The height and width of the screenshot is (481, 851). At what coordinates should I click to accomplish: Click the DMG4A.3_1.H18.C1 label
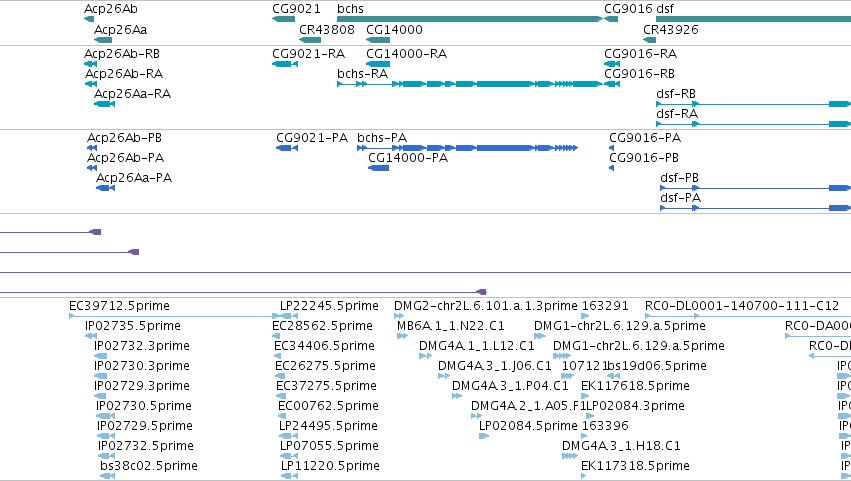[x=621, y=446]
